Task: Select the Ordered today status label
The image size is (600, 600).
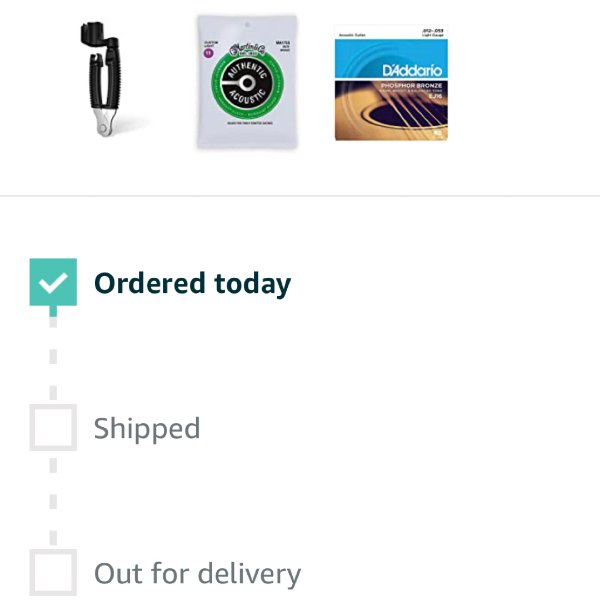Action: pos(192,284)
